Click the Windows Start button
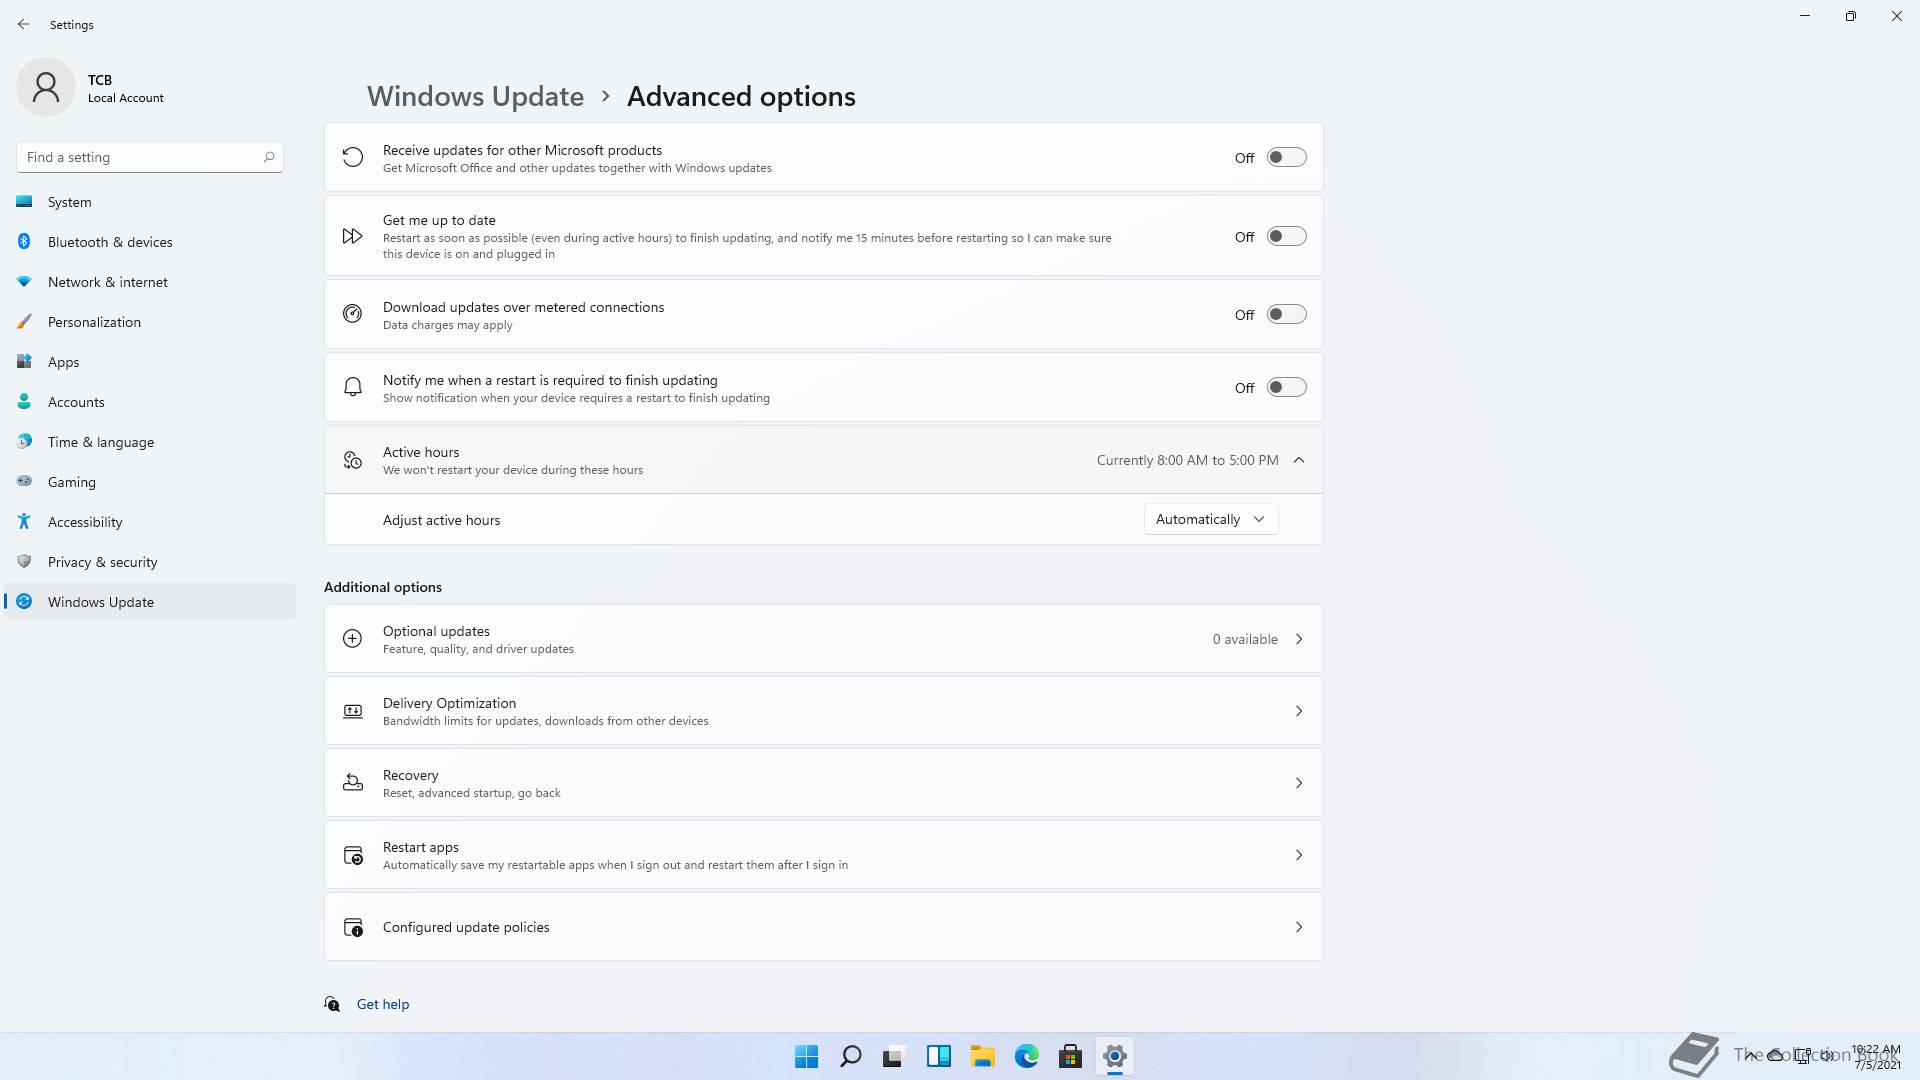Image resolution: width=1920 pixels, height=1080 pixels. pos(806,1056)
